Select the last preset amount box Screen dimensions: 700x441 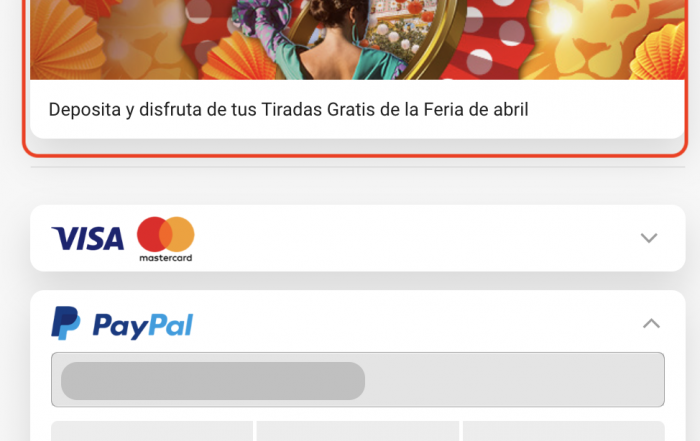pyautogui.click(x=563, y=431)
